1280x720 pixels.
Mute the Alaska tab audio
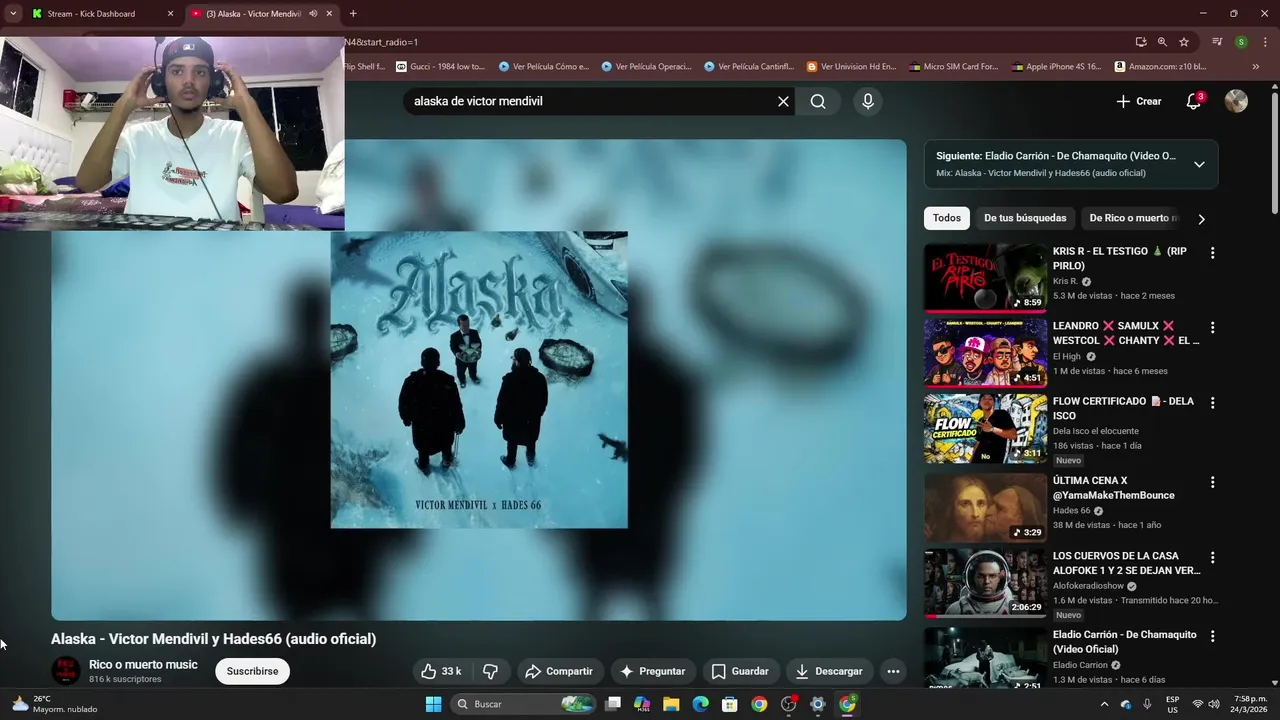click(x=313, y=14)
